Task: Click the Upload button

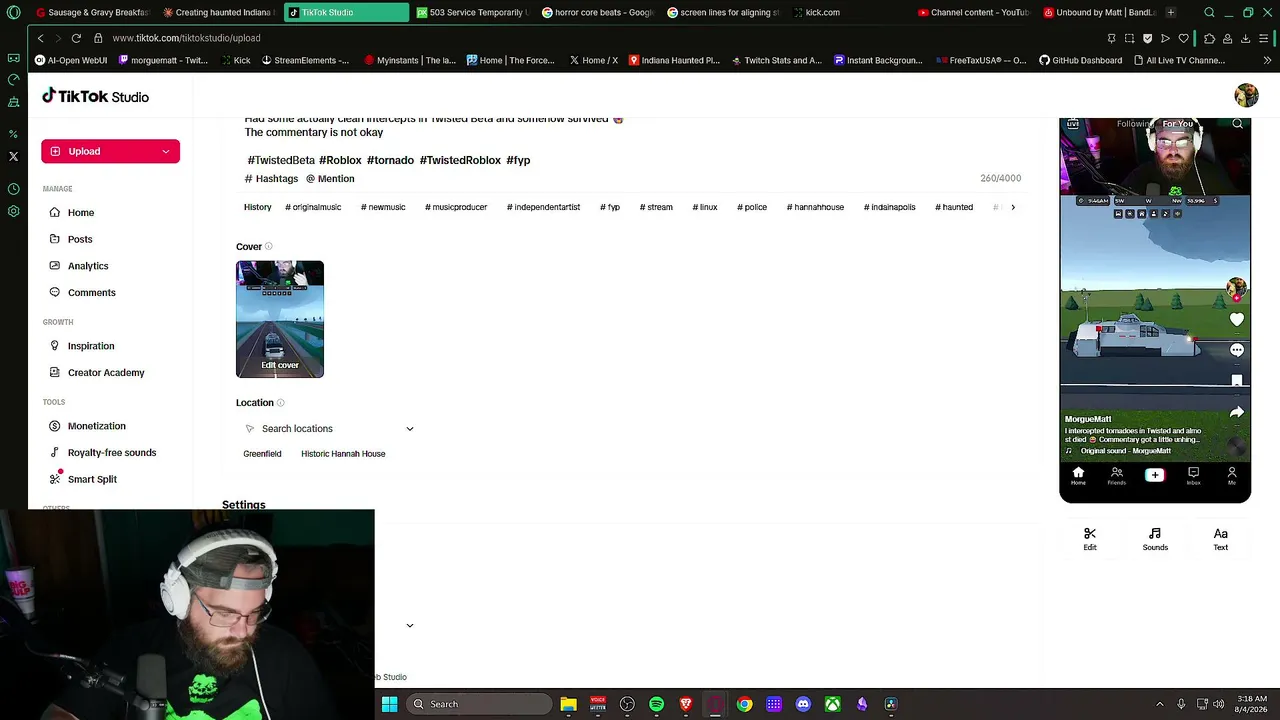Action: pos(110,151)
